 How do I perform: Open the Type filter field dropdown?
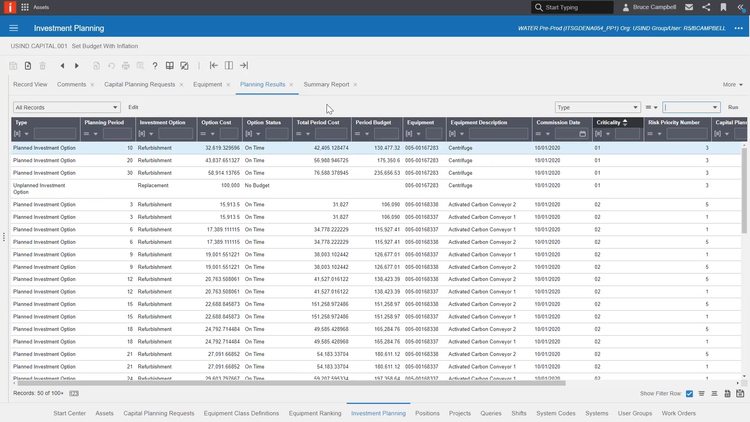(x=597, y=107)
